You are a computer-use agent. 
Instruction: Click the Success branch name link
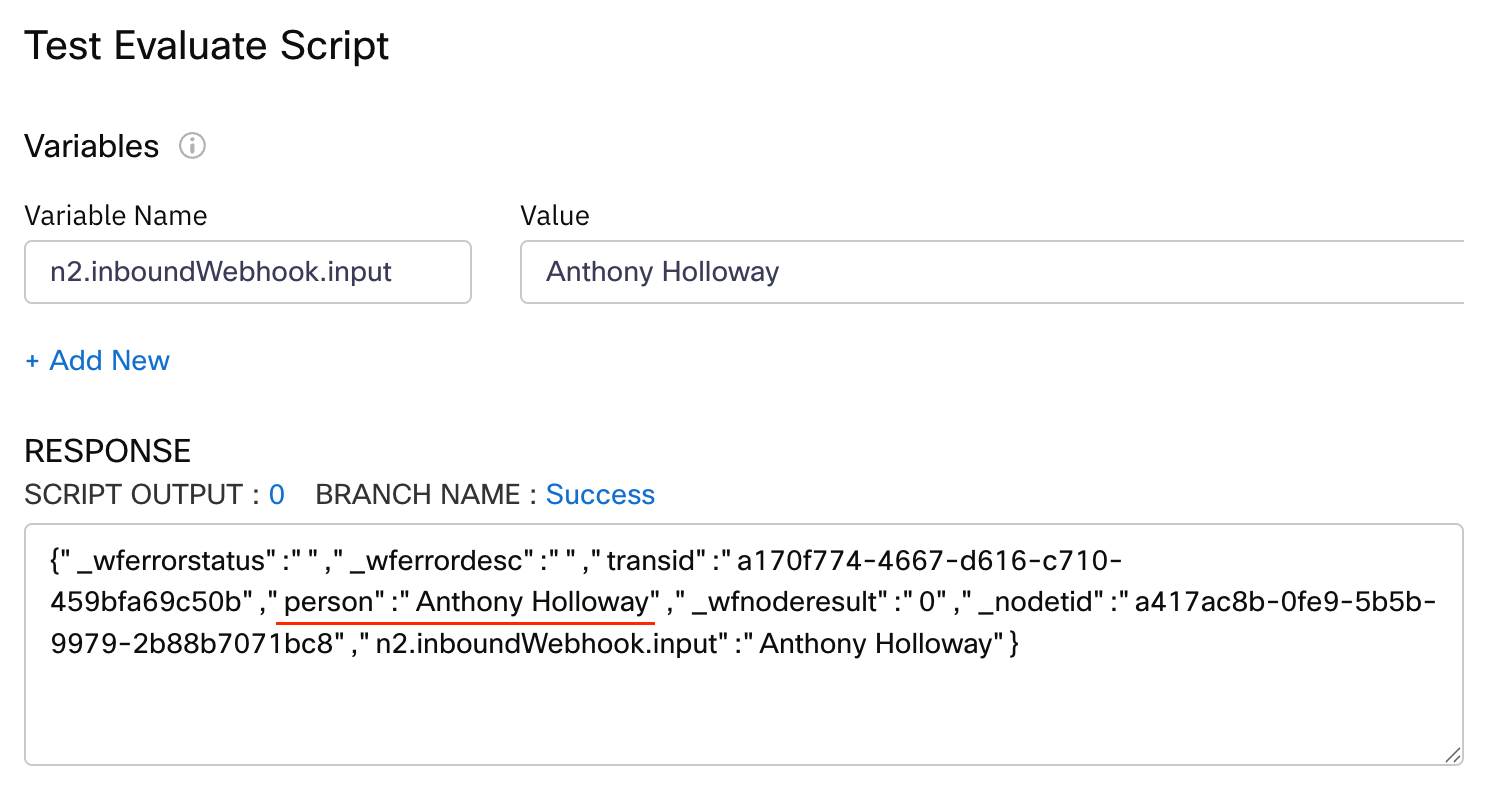click(x=600, y=495)
